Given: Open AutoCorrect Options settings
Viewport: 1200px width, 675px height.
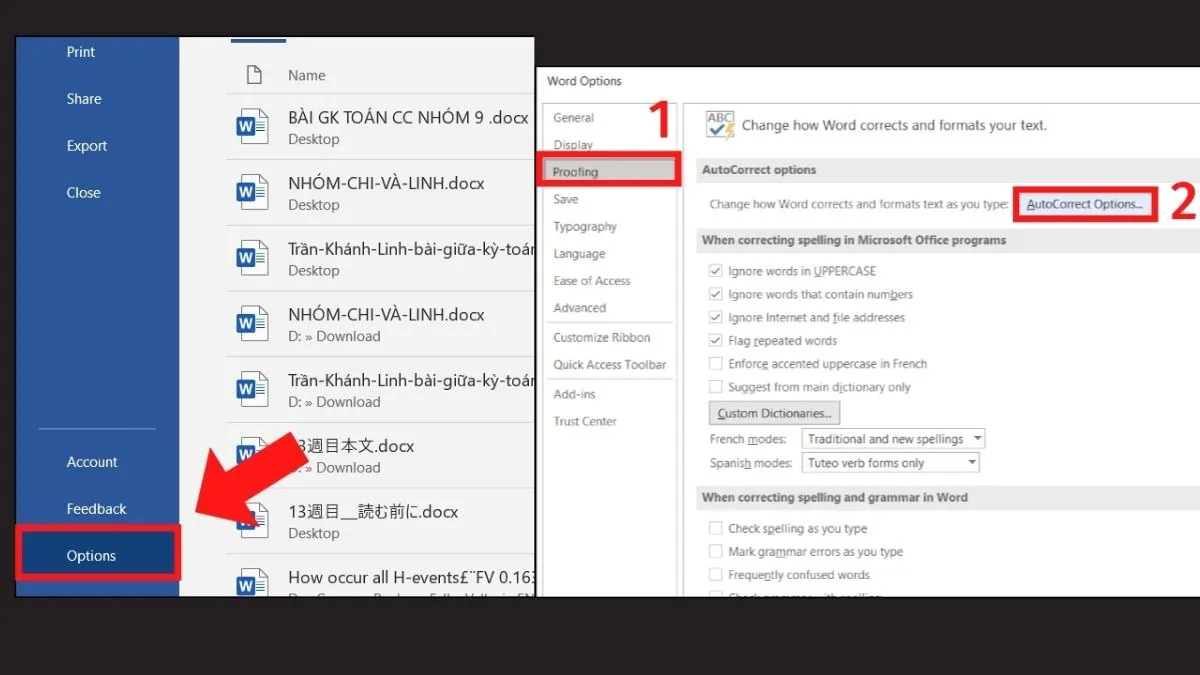Looking at the screenshot, I should point(1085,203).
